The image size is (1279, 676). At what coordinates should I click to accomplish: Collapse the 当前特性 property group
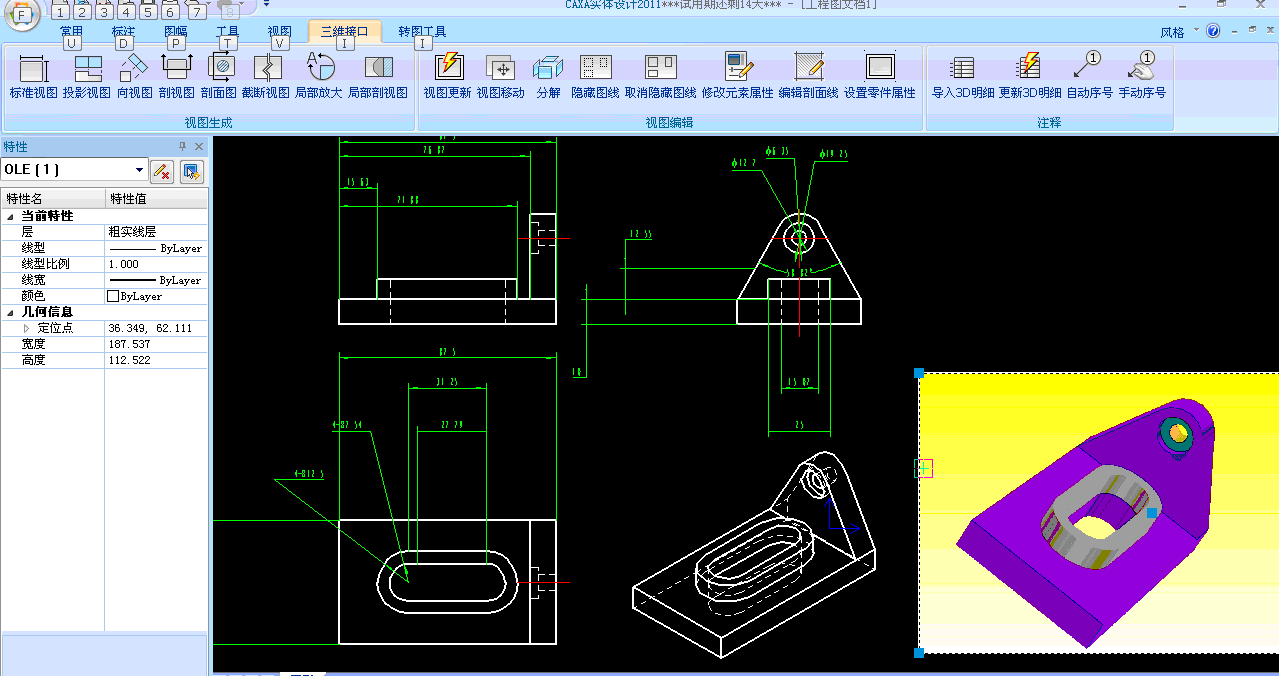coord(11,216)
